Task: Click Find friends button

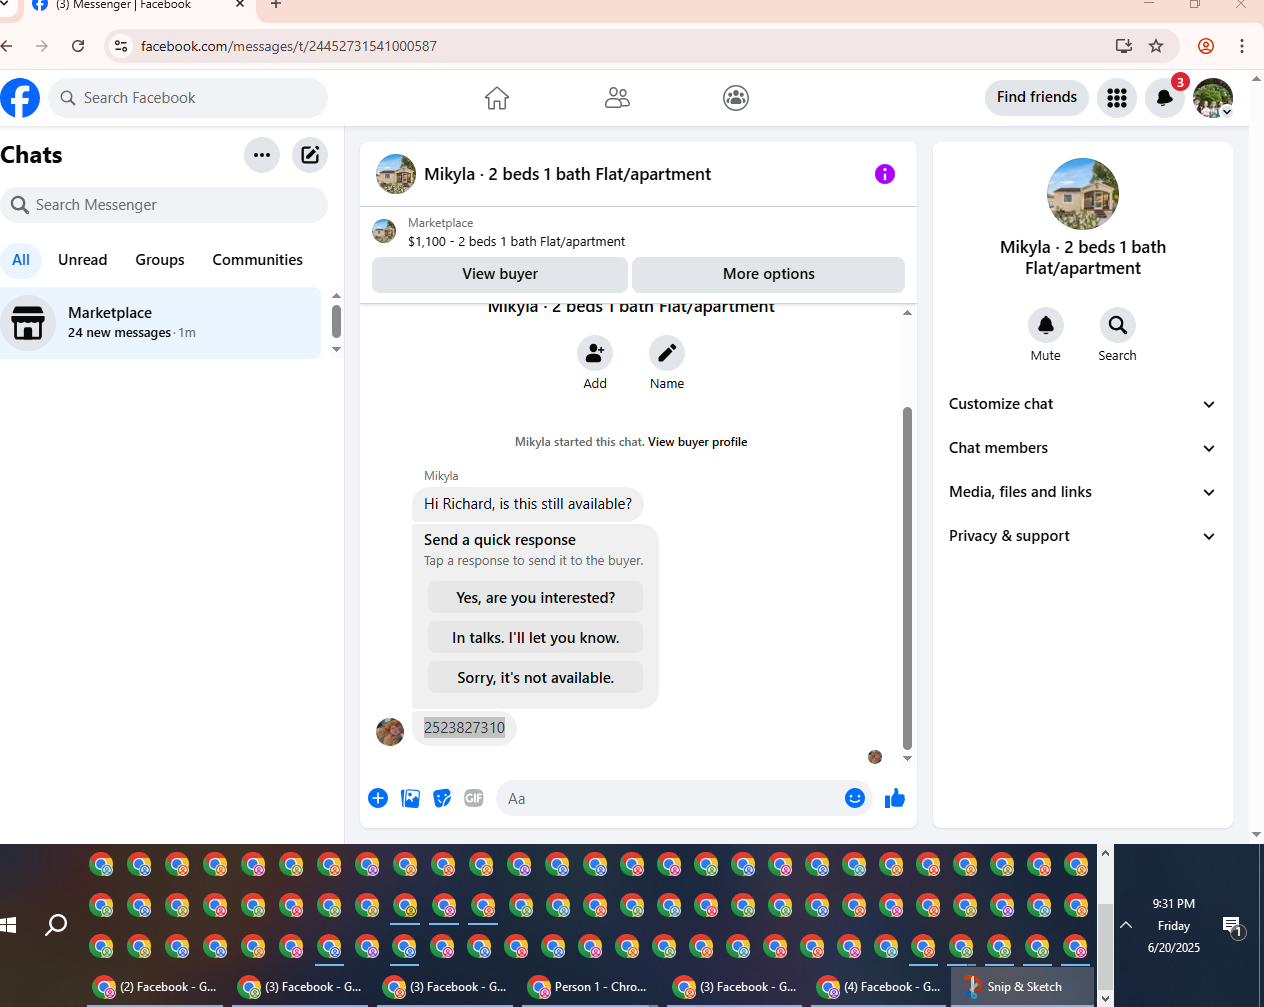Action: coord(1037,98)
